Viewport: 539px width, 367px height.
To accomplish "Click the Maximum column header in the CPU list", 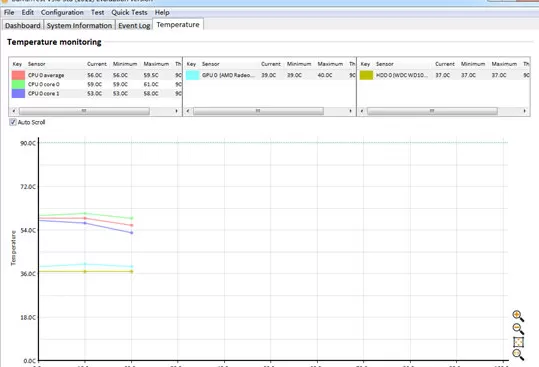I will pyautogui.click(x=156, y=64).
